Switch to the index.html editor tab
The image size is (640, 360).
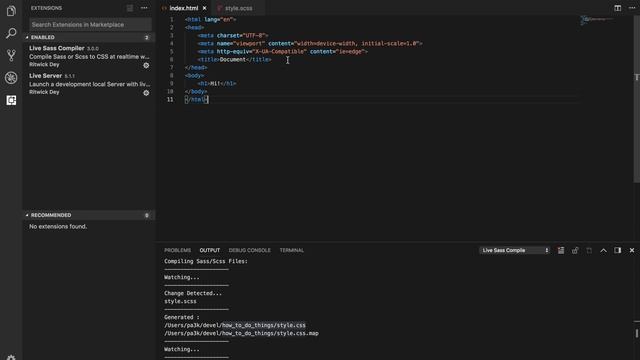pos(184,8)
